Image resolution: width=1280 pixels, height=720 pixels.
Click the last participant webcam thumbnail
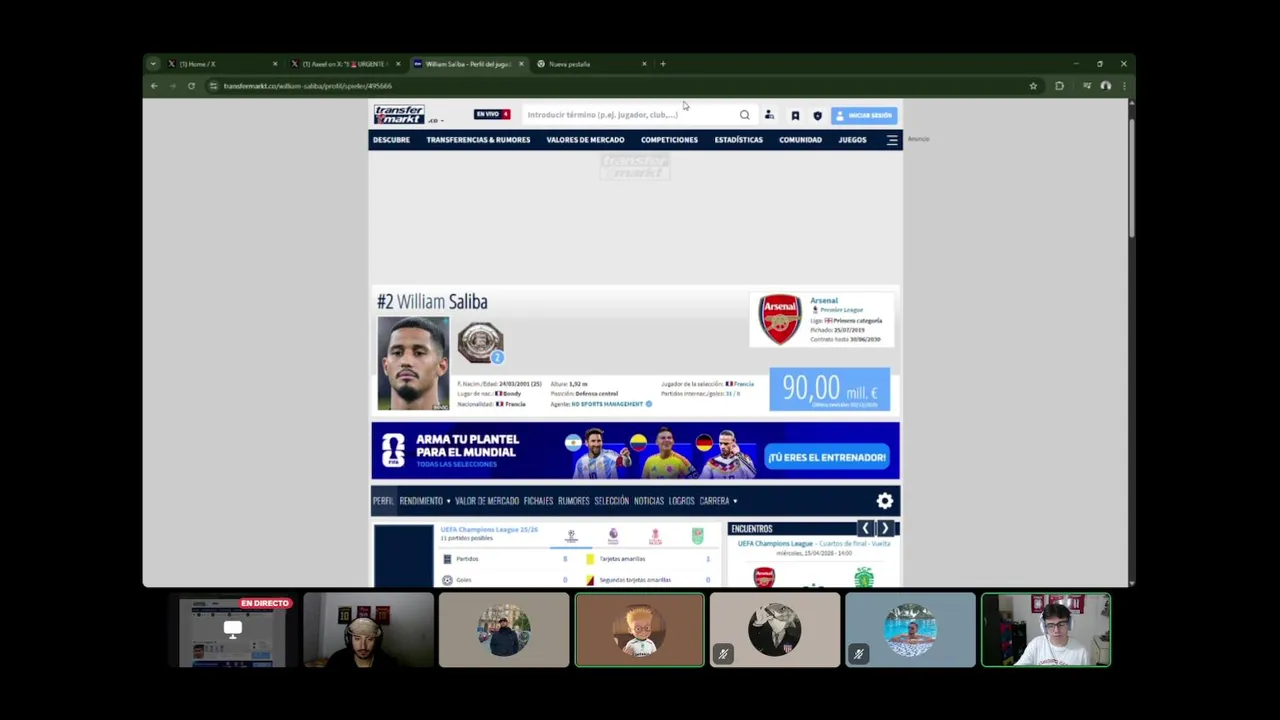[1046, 630]
